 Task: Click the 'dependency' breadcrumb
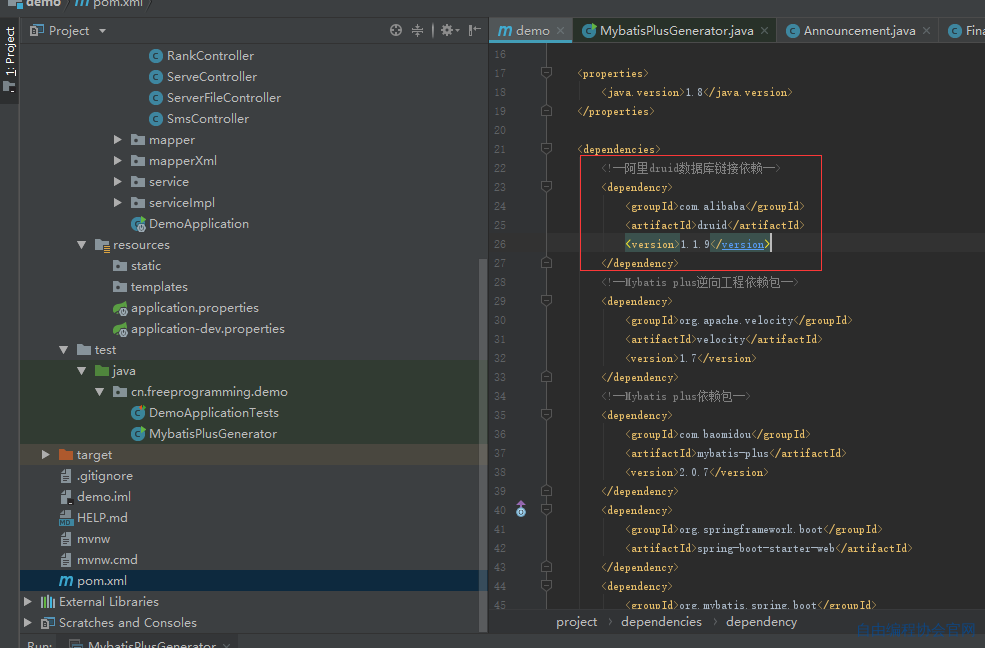pyautogui.click(x=761, y=622)
